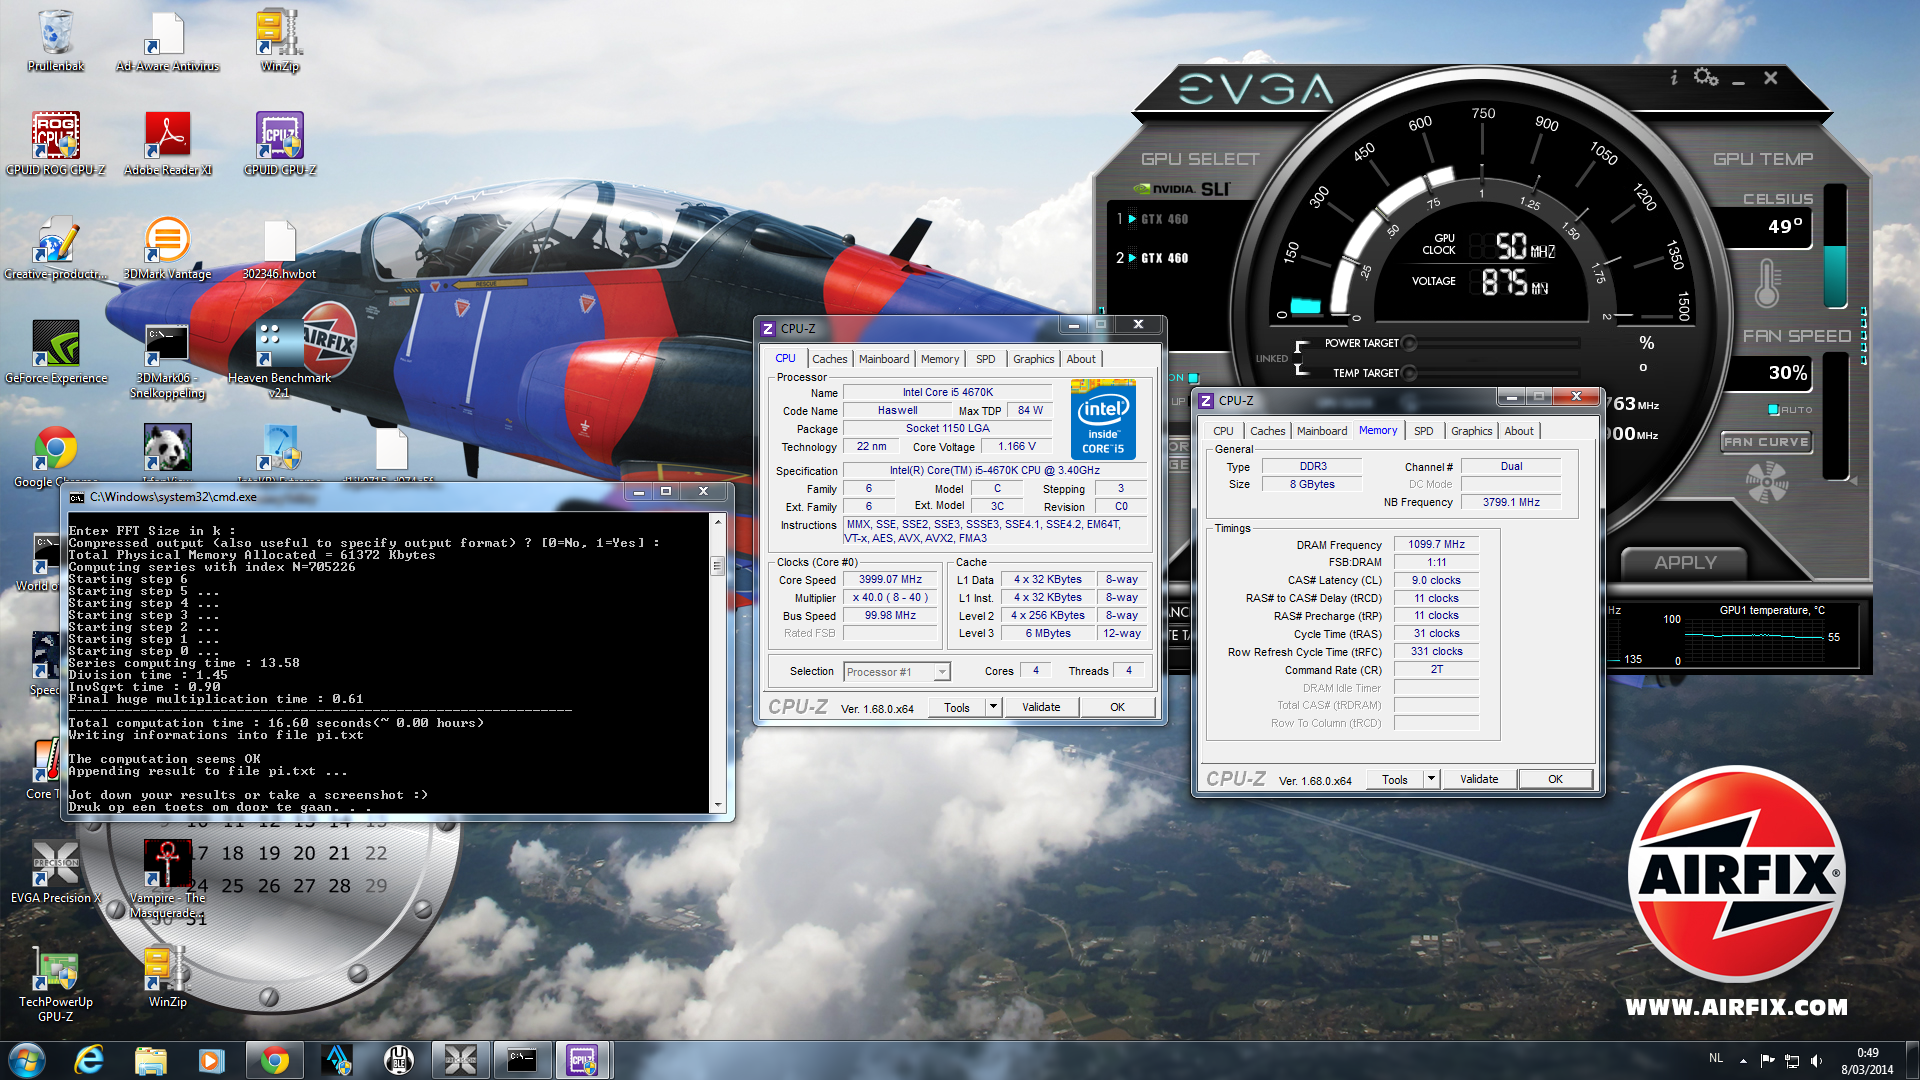Open the 302346.hwbot file

point(279,248)
